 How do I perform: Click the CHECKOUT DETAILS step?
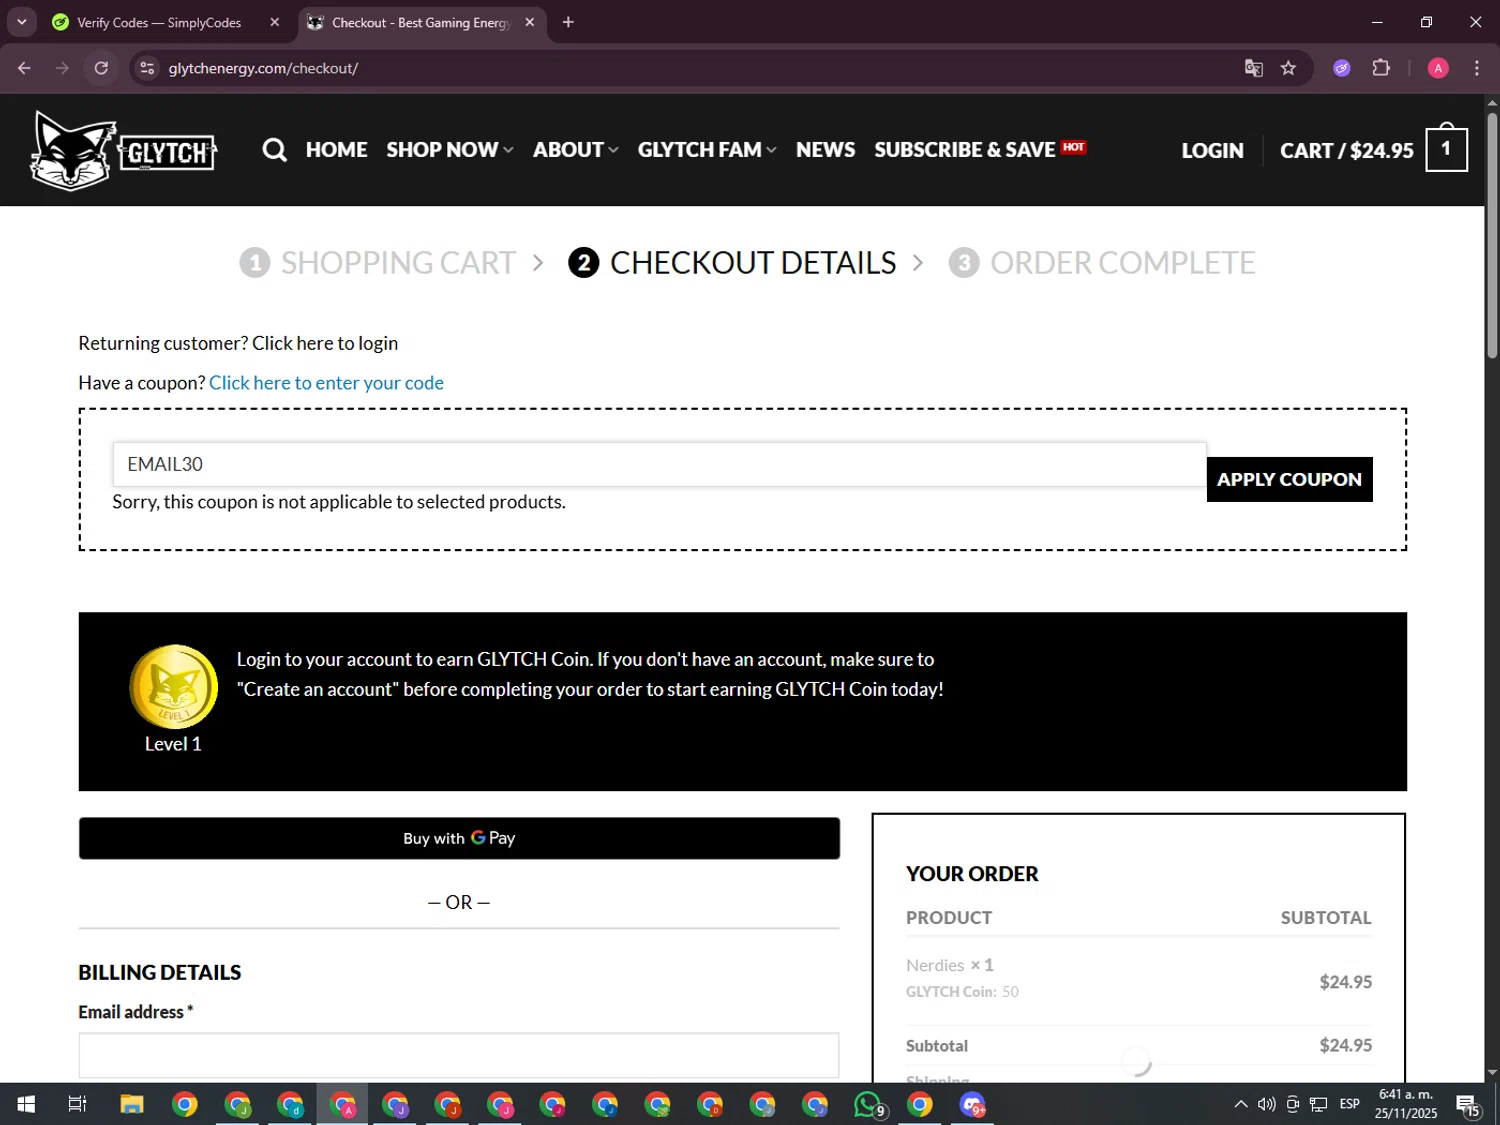pyautogui.click(x=732, y=263)
